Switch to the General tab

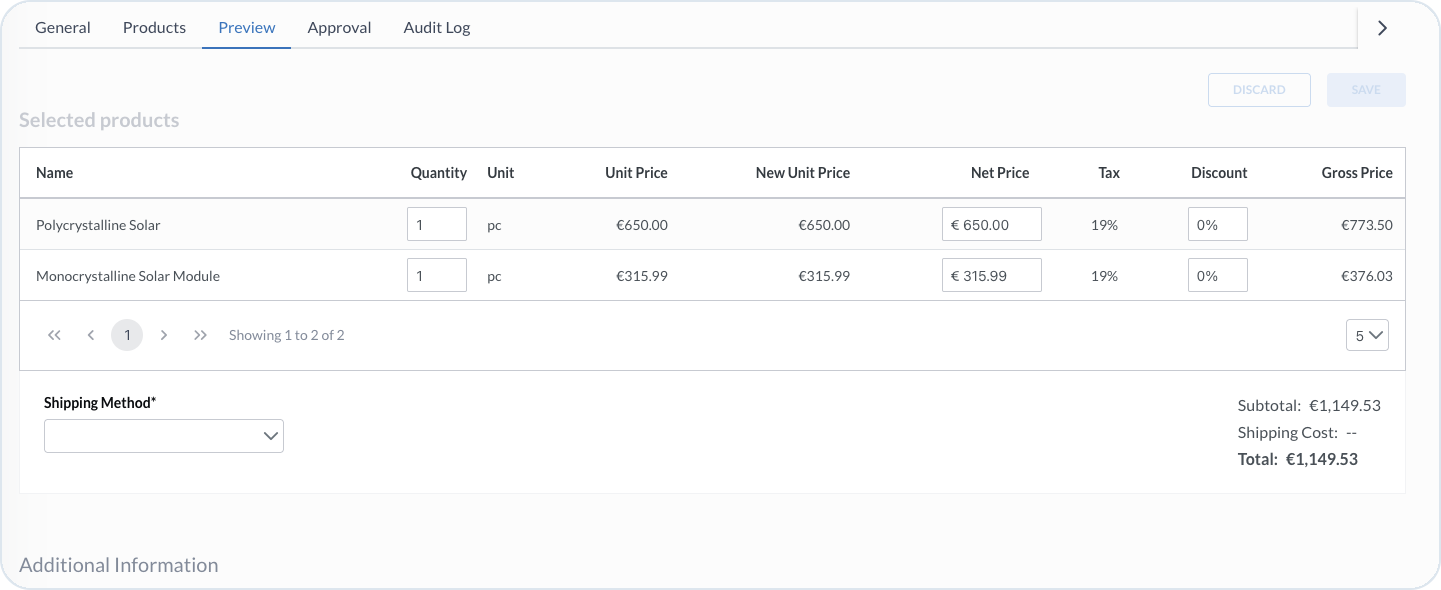click(x=63, y=28)
